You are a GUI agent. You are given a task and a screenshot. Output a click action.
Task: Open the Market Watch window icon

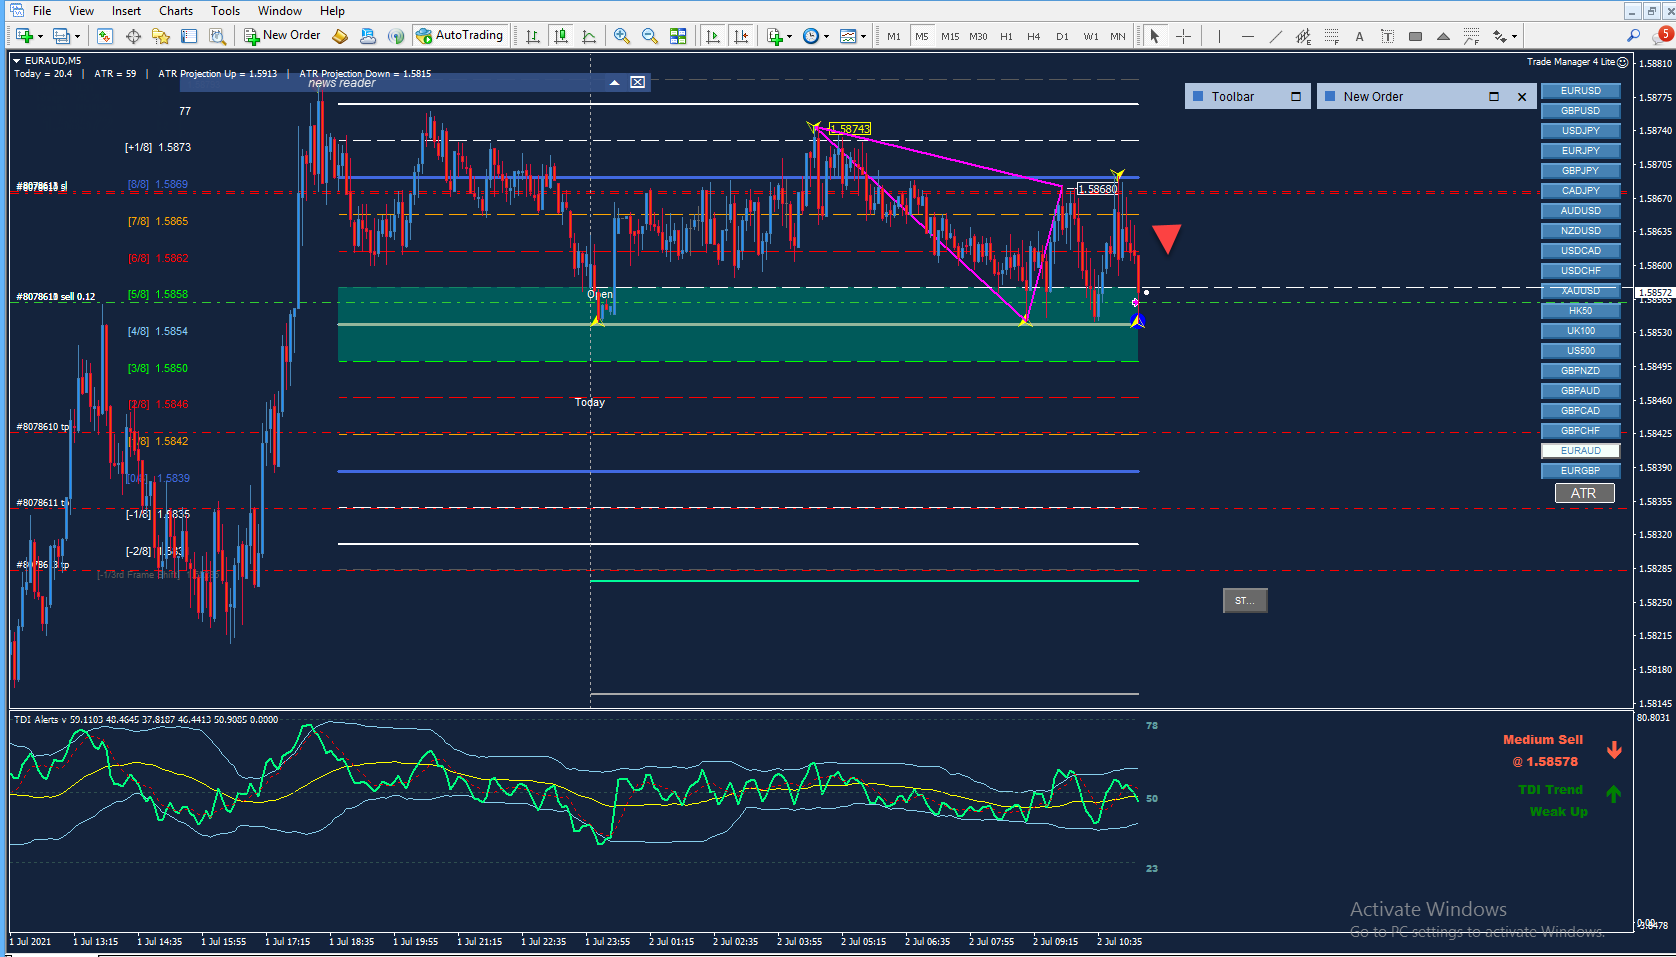click(105, 36)
